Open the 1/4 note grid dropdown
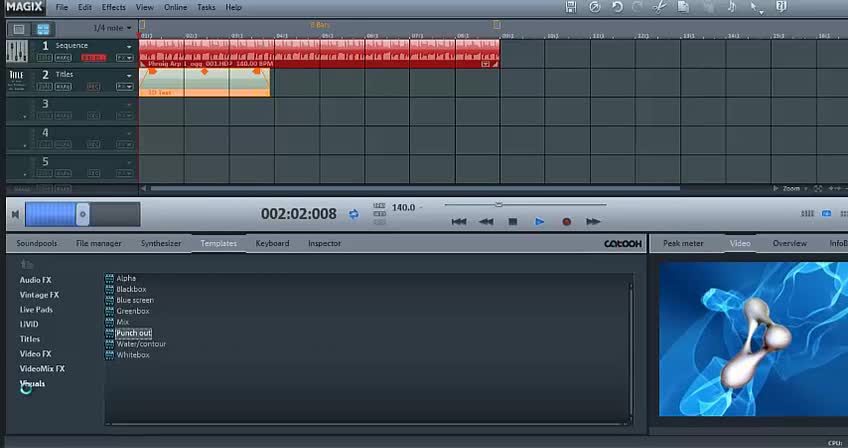Image resolution: width=848 pixels, height=448 pixels. click(112, 28)
